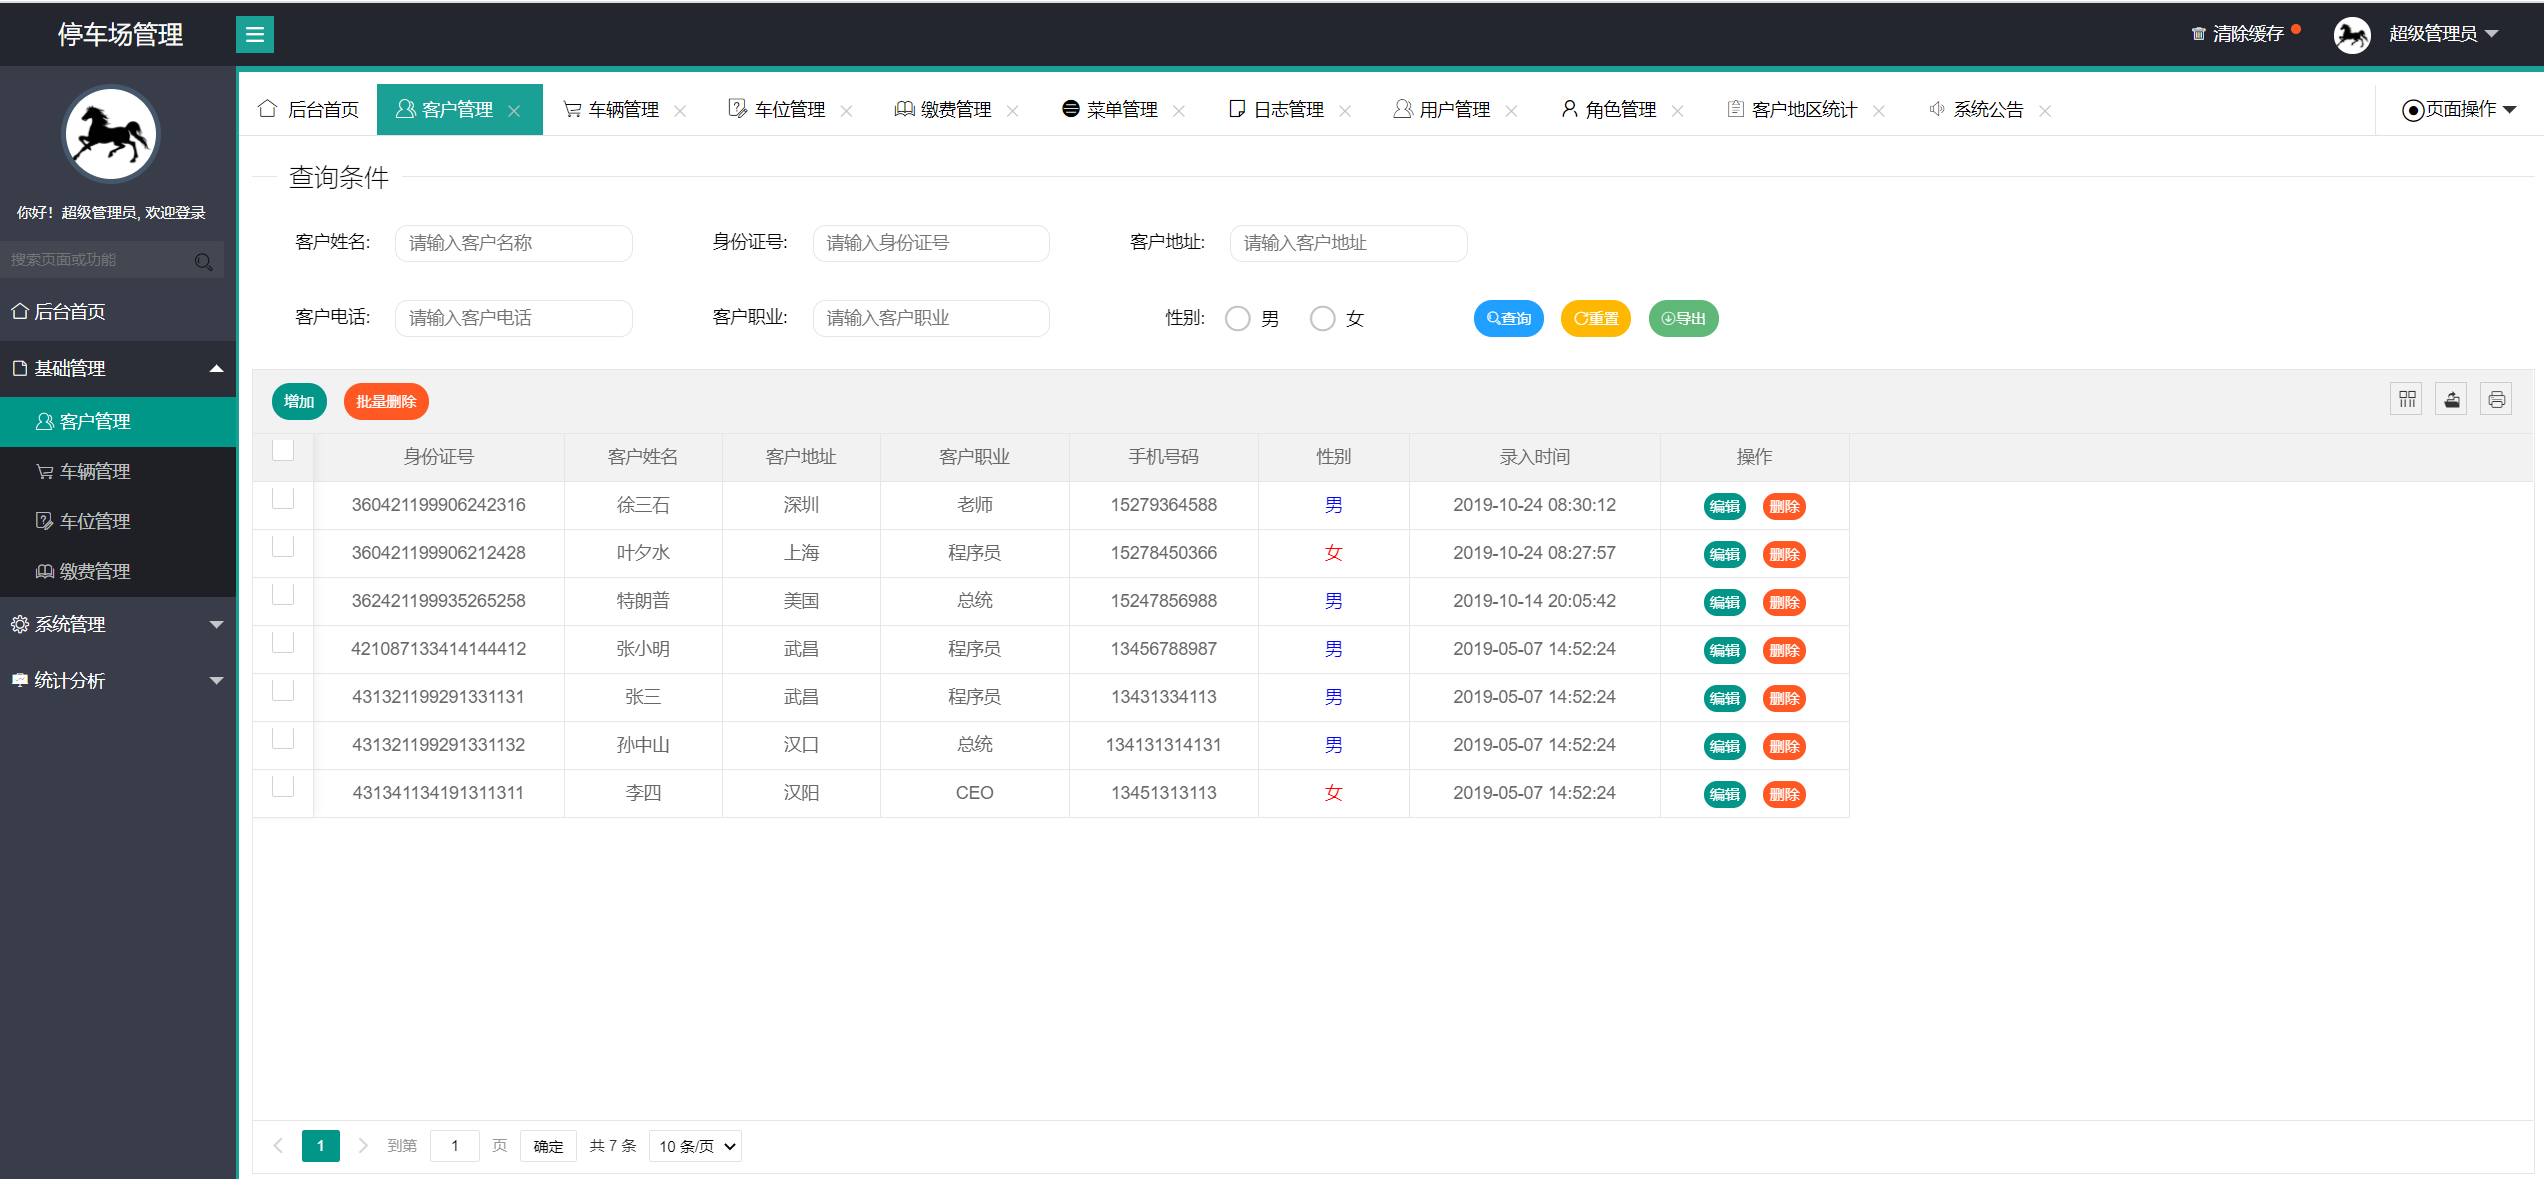Viewport: 2544px width, 1179px height.
Task: Close the 客户地区统计 tab
Action: pos(1879,111)
